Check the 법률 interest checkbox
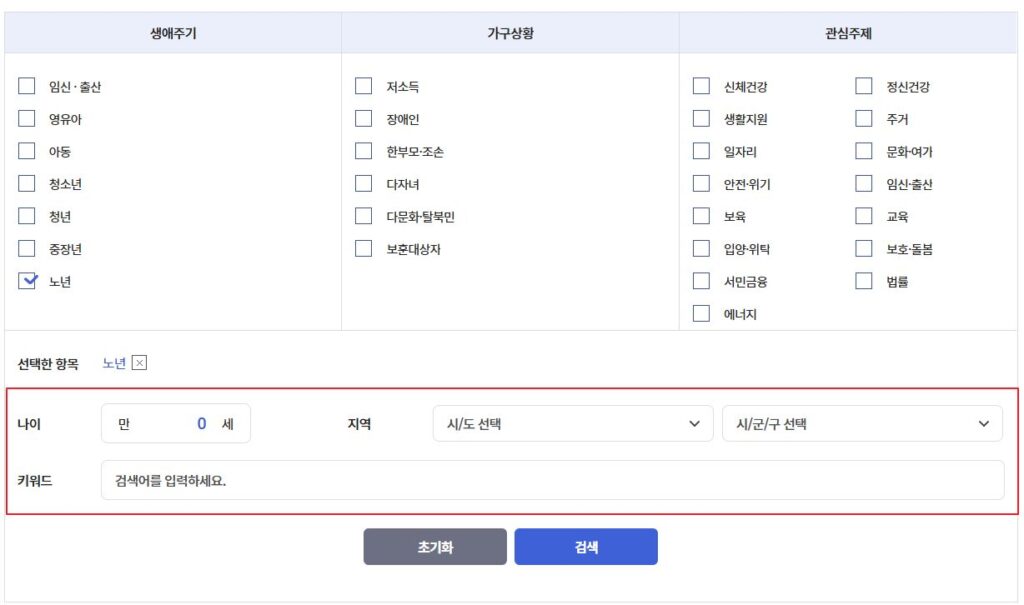Screen dimensions: 1024x605 point(864,281)
